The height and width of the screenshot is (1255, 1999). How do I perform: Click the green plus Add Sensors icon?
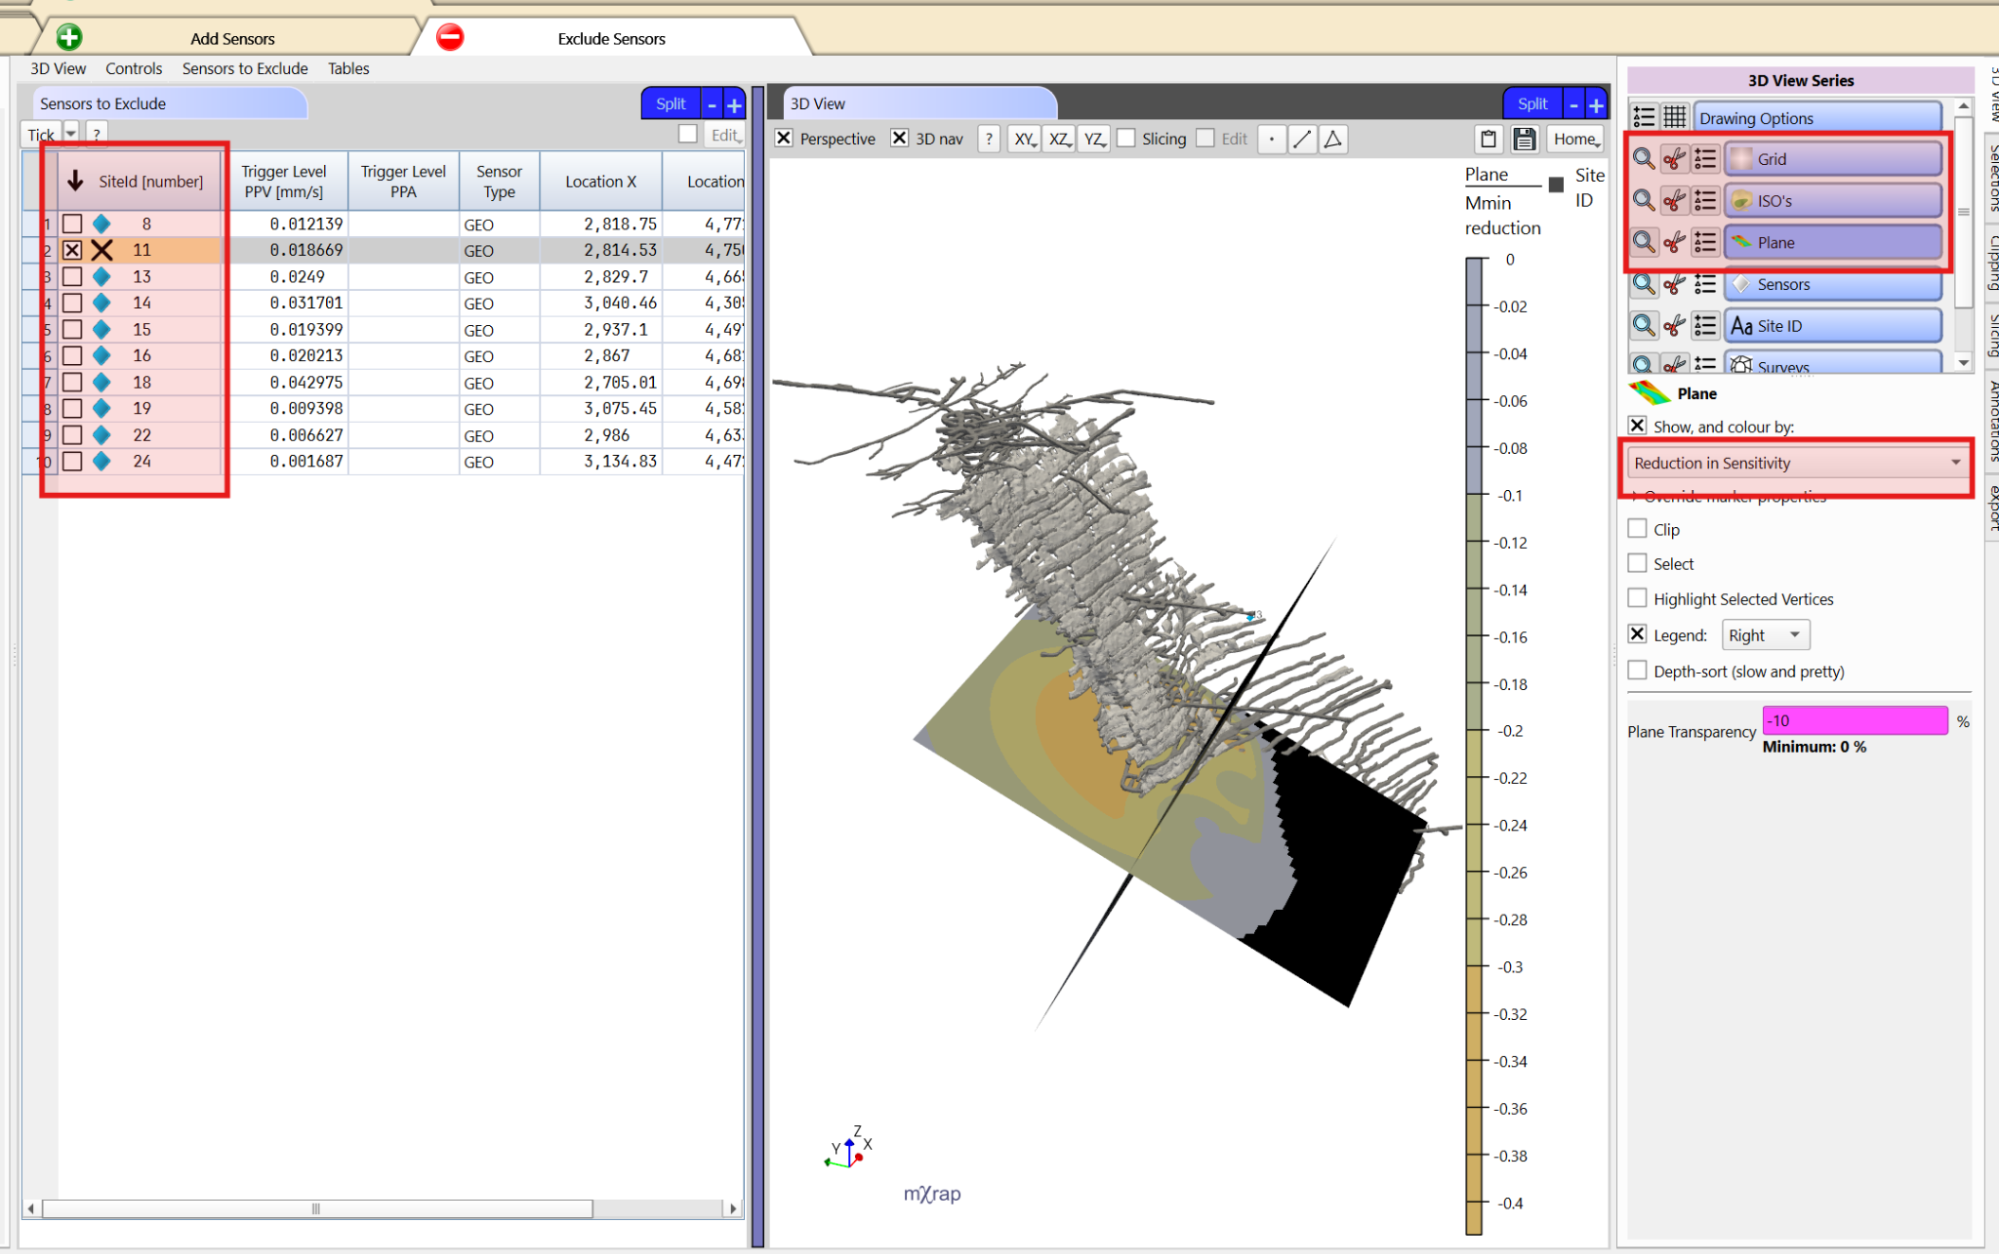point(69,38)
